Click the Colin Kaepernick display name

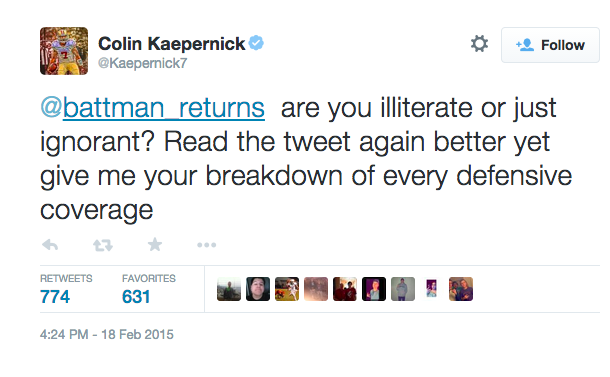click(x=172, y=44)
